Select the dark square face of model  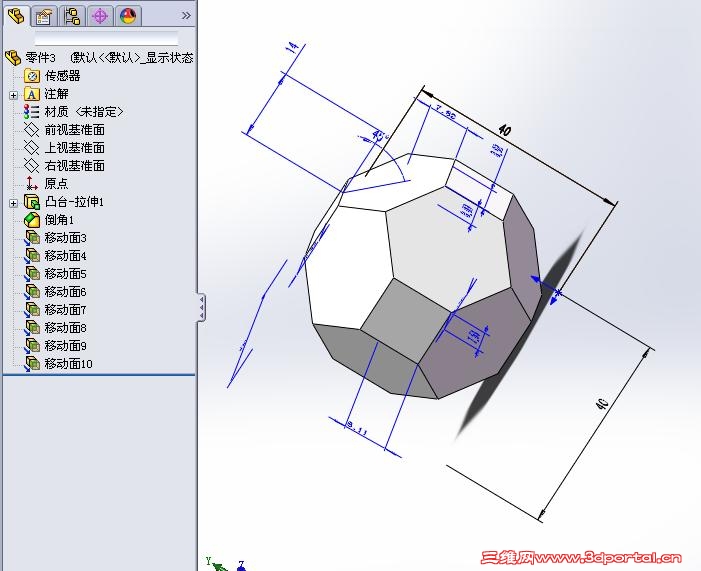[x=405, y=320]
